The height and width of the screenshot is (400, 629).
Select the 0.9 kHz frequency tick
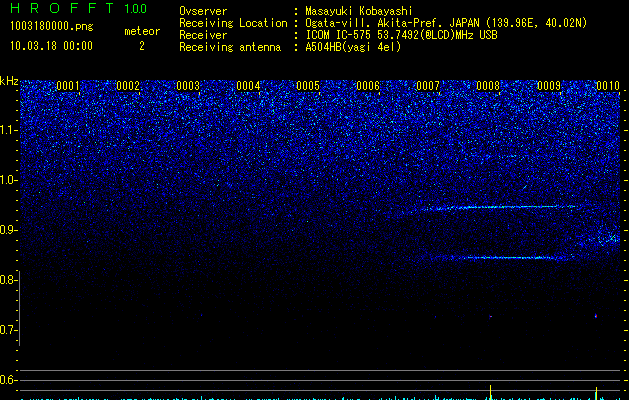coord(7,230)
